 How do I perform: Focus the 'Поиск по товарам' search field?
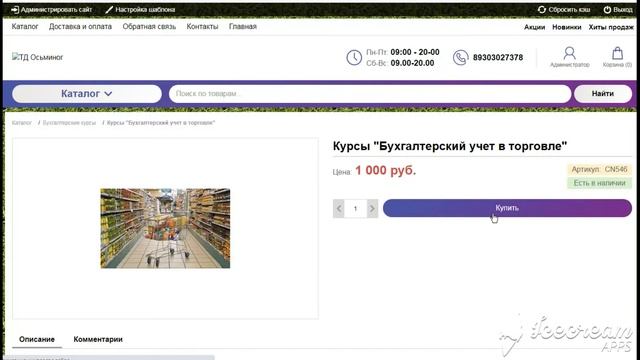coord(370,94)
